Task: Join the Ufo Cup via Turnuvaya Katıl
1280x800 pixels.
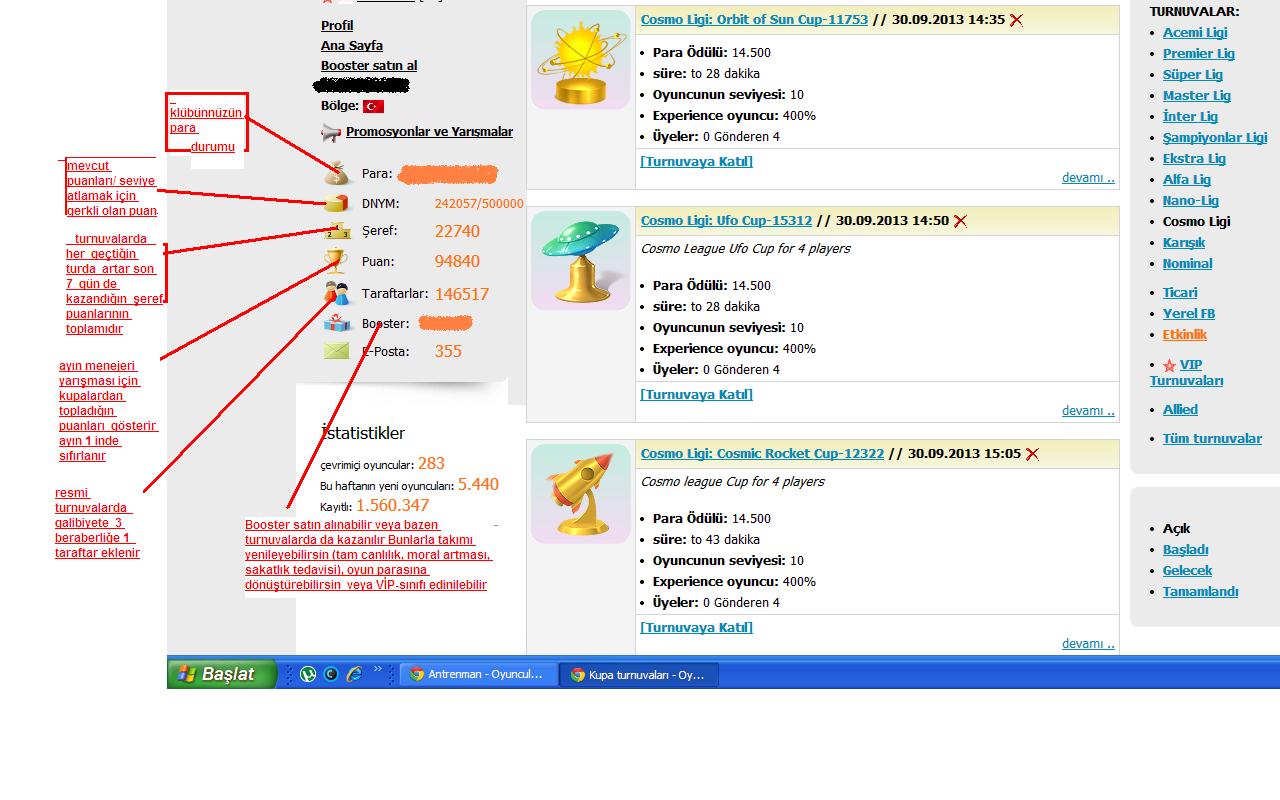Action: pyautogui.click(x=696, y=394)
